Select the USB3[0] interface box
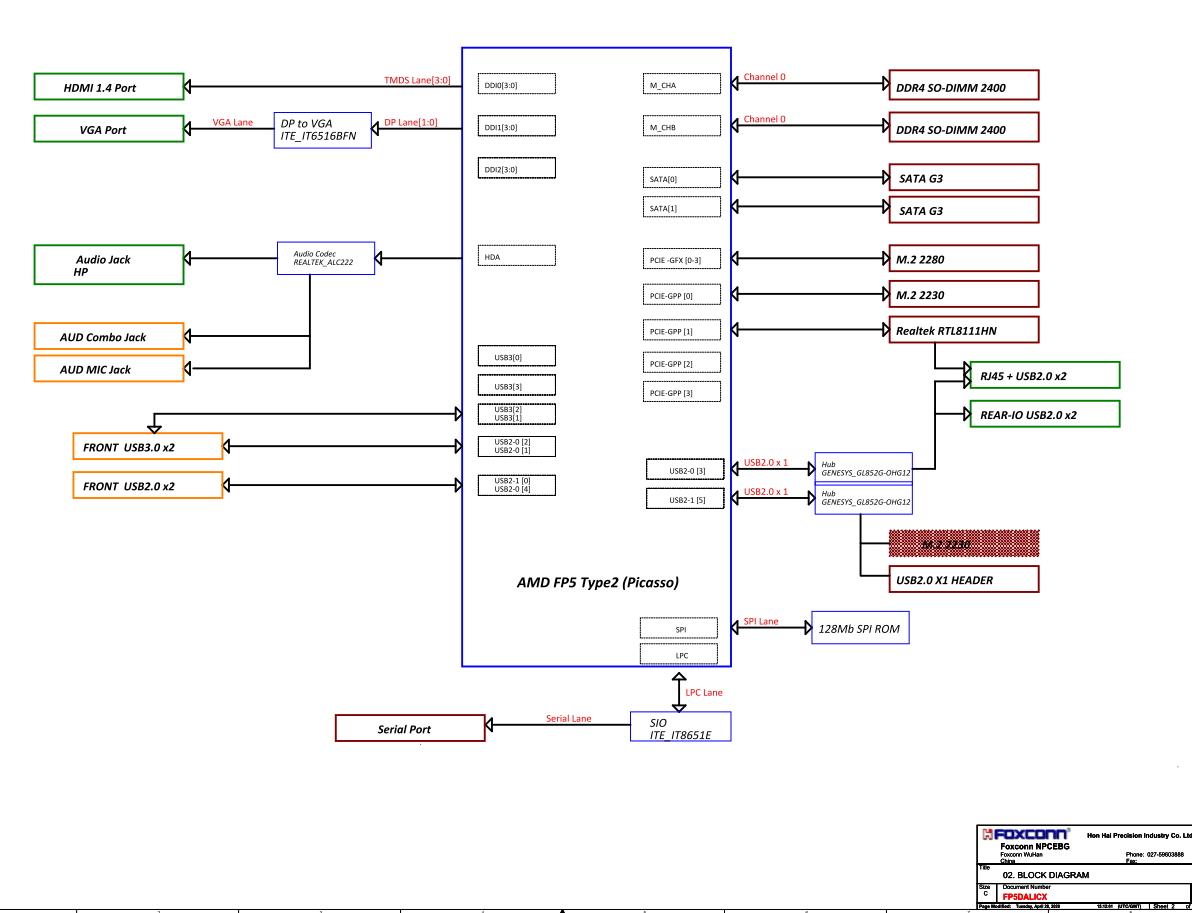 click(516, 356)
